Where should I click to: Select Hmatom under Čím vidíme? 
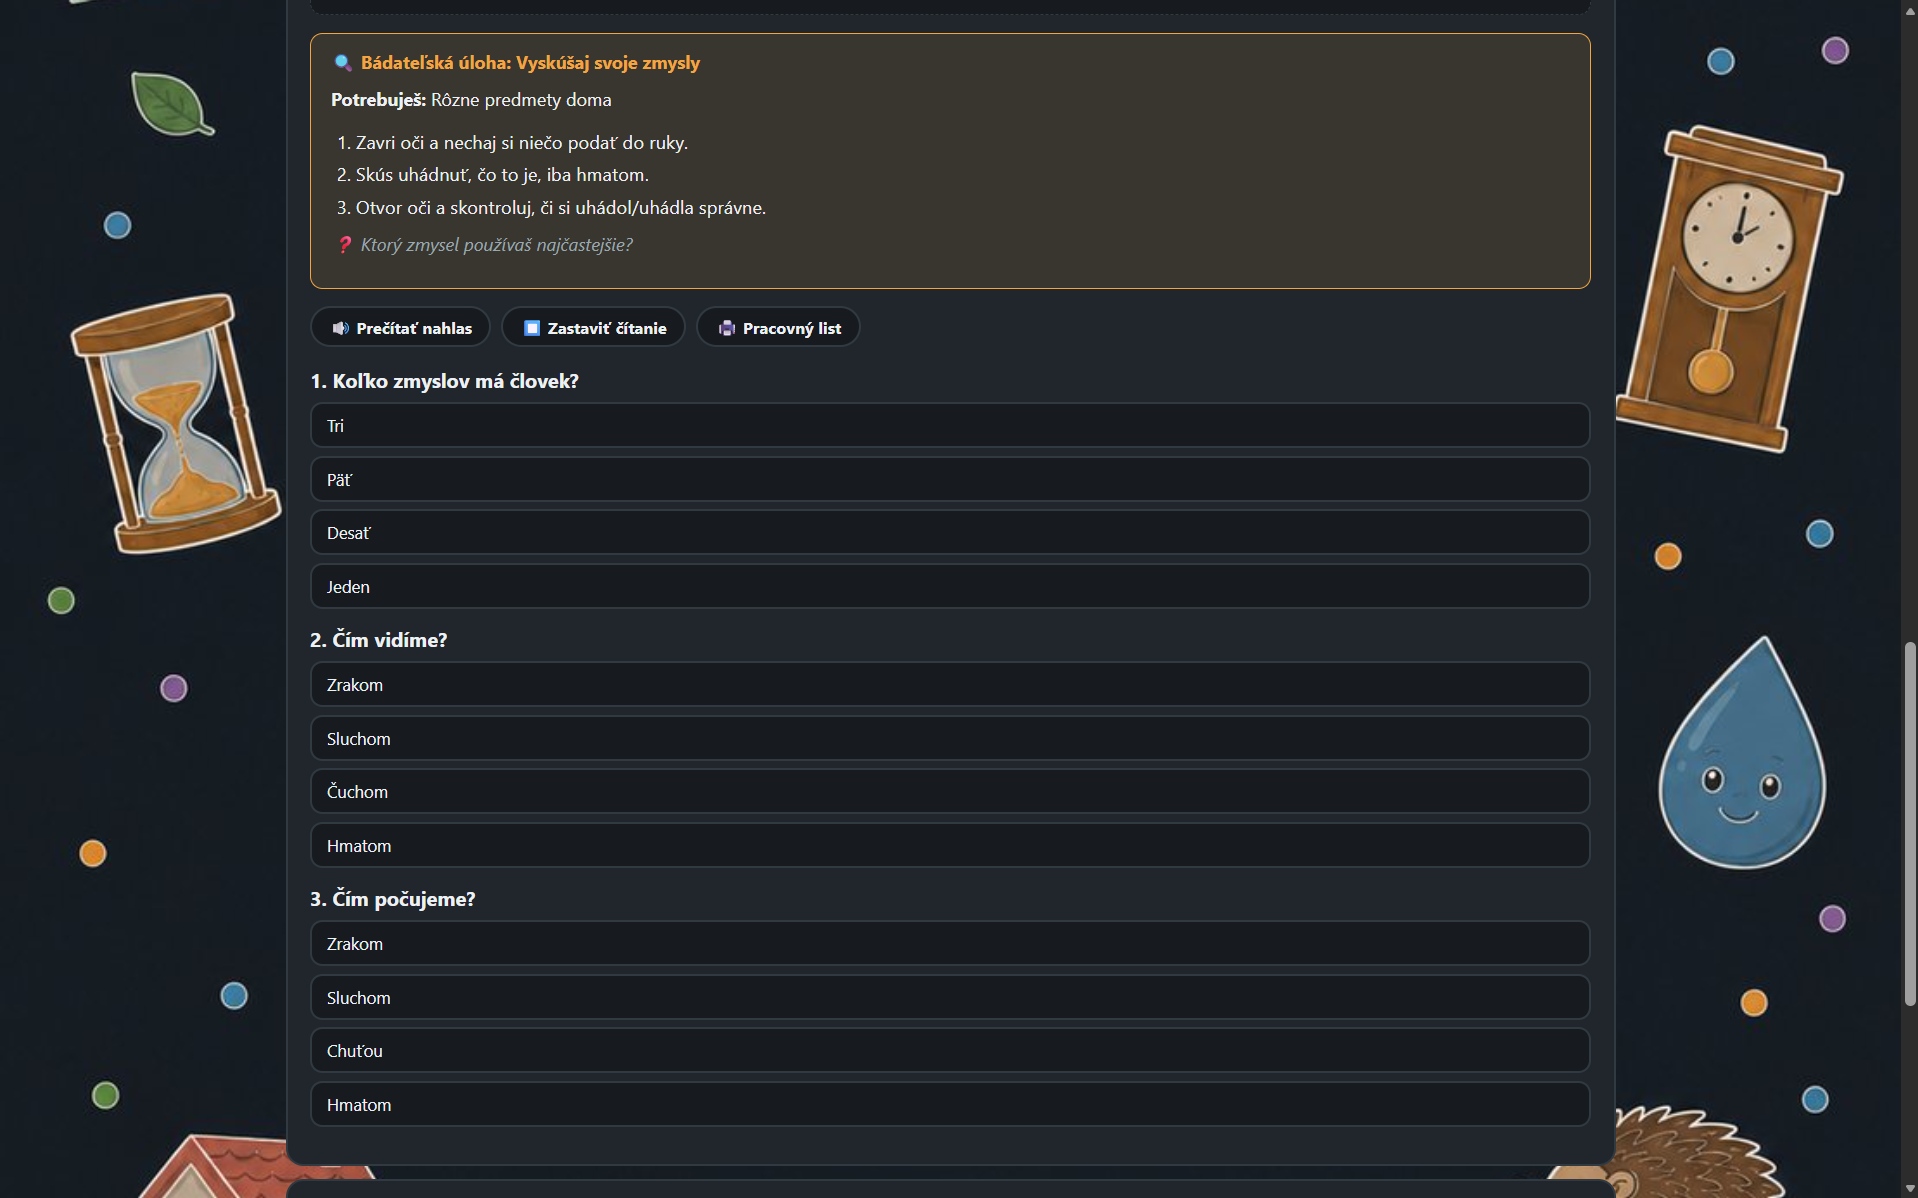coord(950,846)
